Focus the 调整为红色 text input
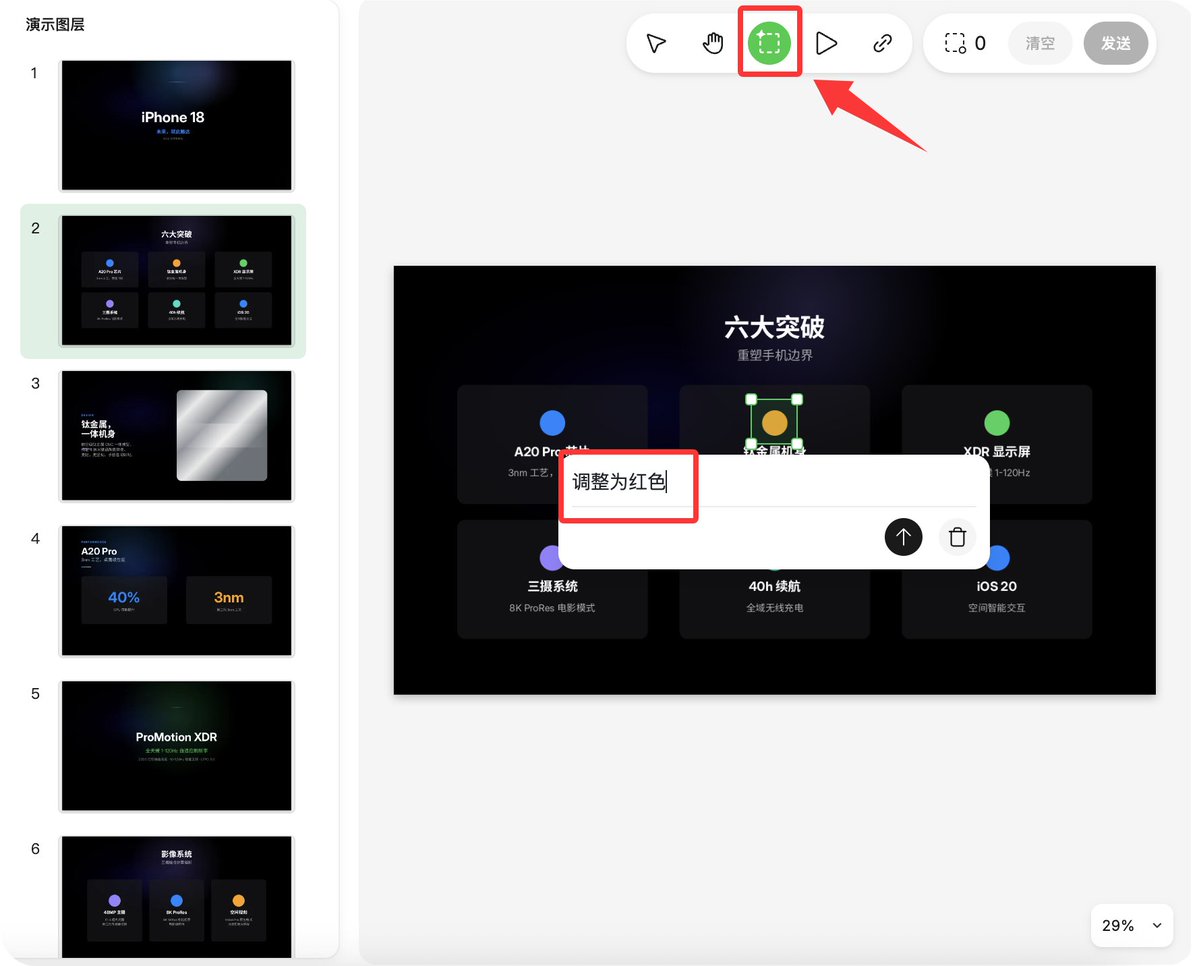Screen dimensions: 1199x966 pyautogui.click(x=774, y=482)
